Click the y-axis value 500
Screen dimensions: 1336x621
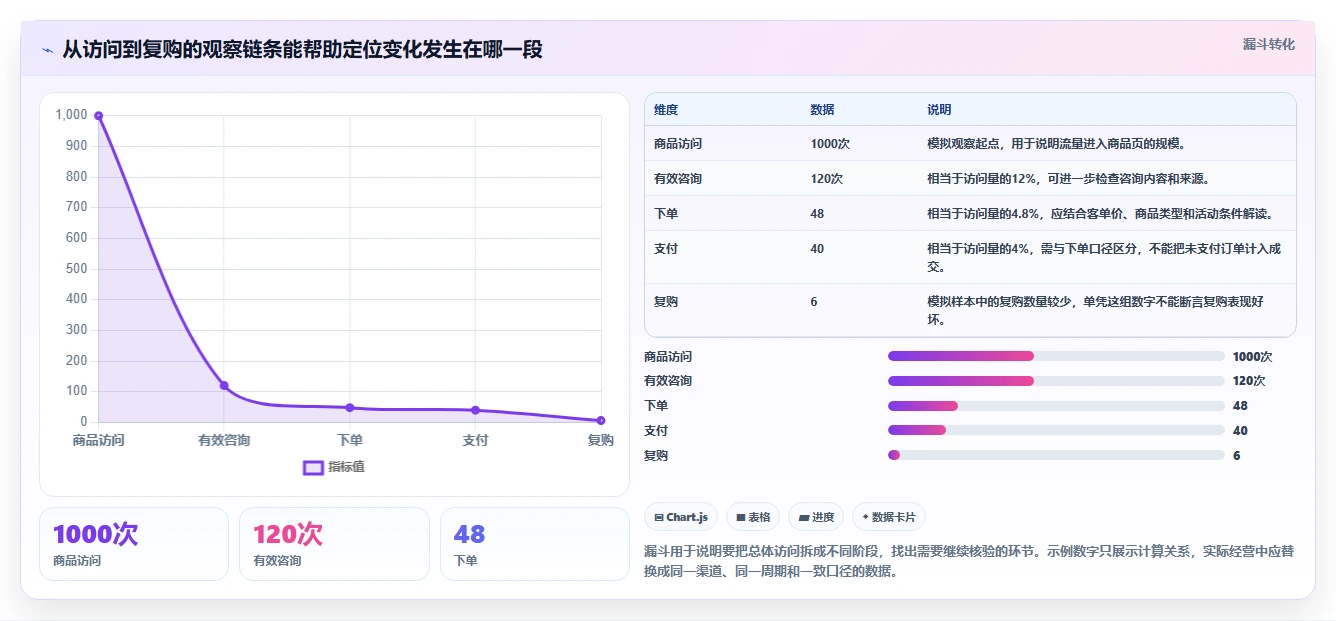[x=77, y=269]
